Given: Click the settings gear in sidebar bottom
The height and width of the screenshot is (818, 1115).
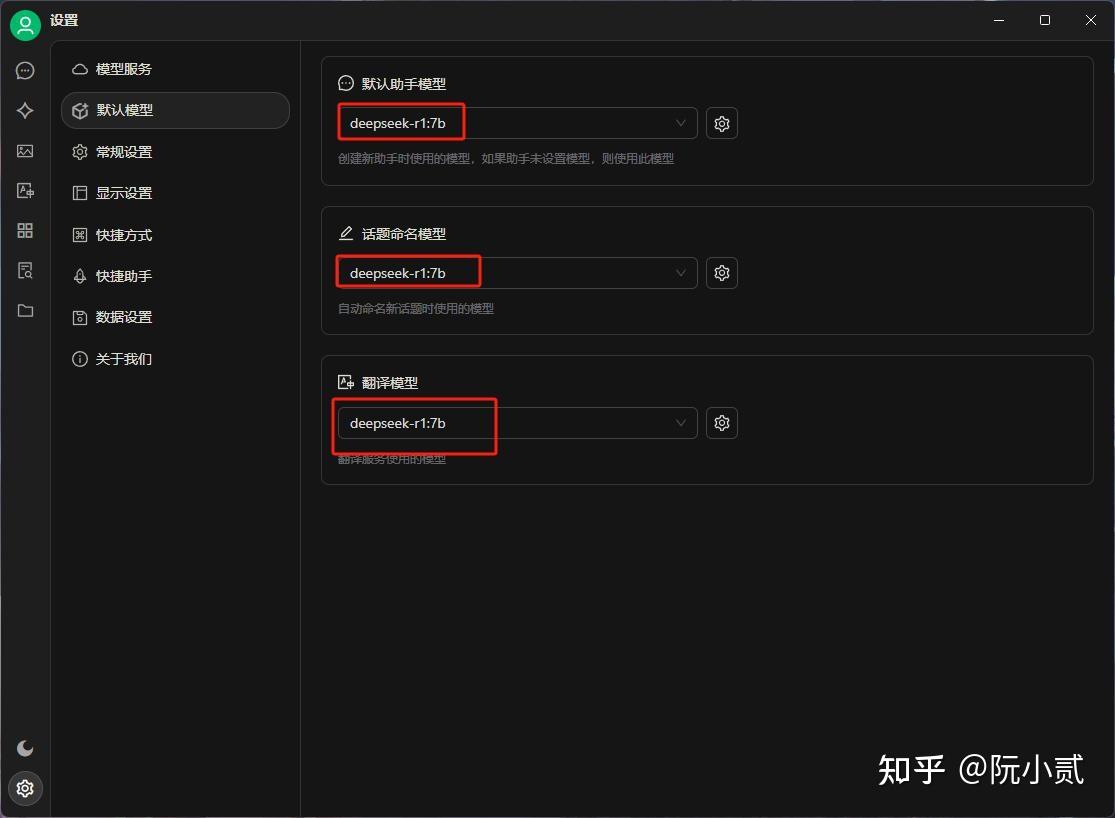Looking at the screenshot, I should 25,788.
